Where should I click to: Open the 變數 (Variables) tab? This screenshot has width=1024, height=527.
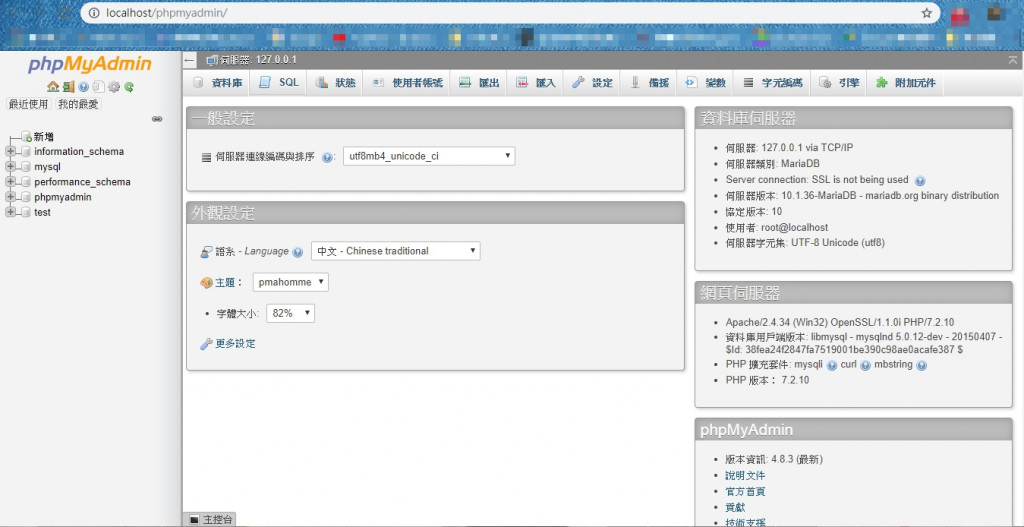(x=705, y=83)
